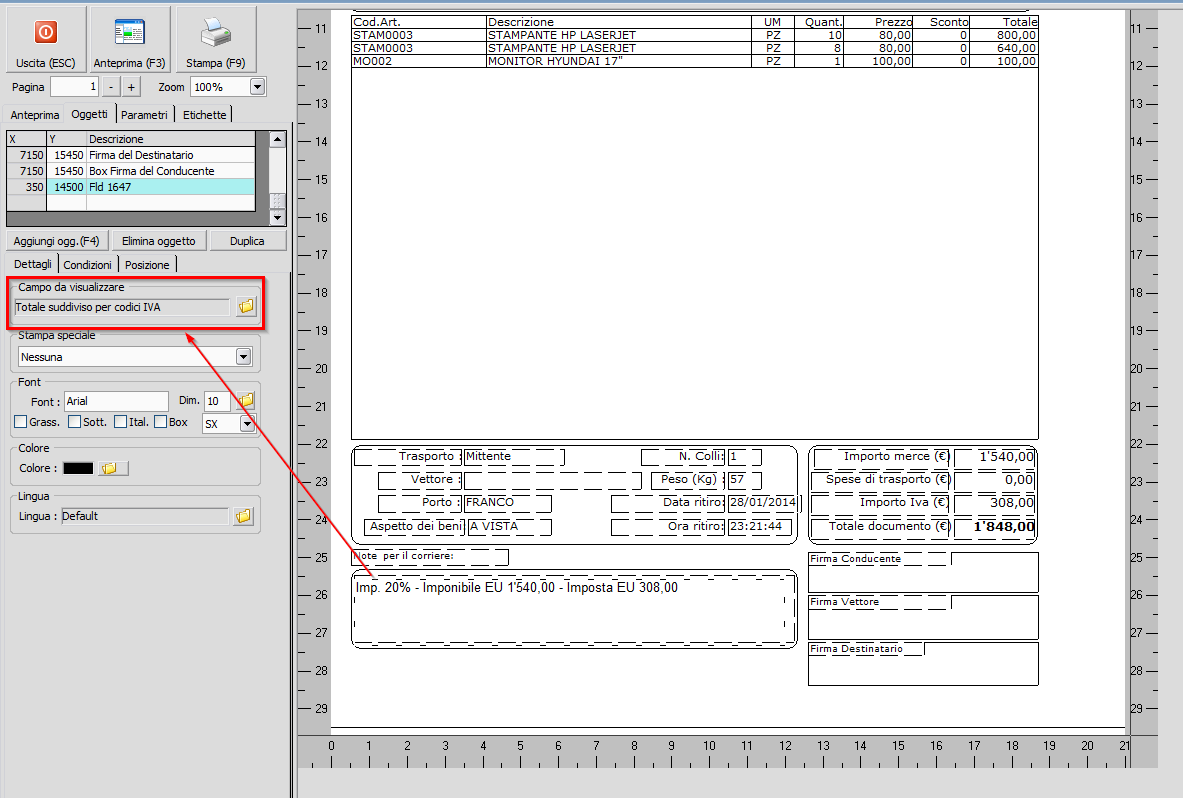Click the Stampa (F9) printer icon
Screen dimensions: 1183x798
point(216,33)
